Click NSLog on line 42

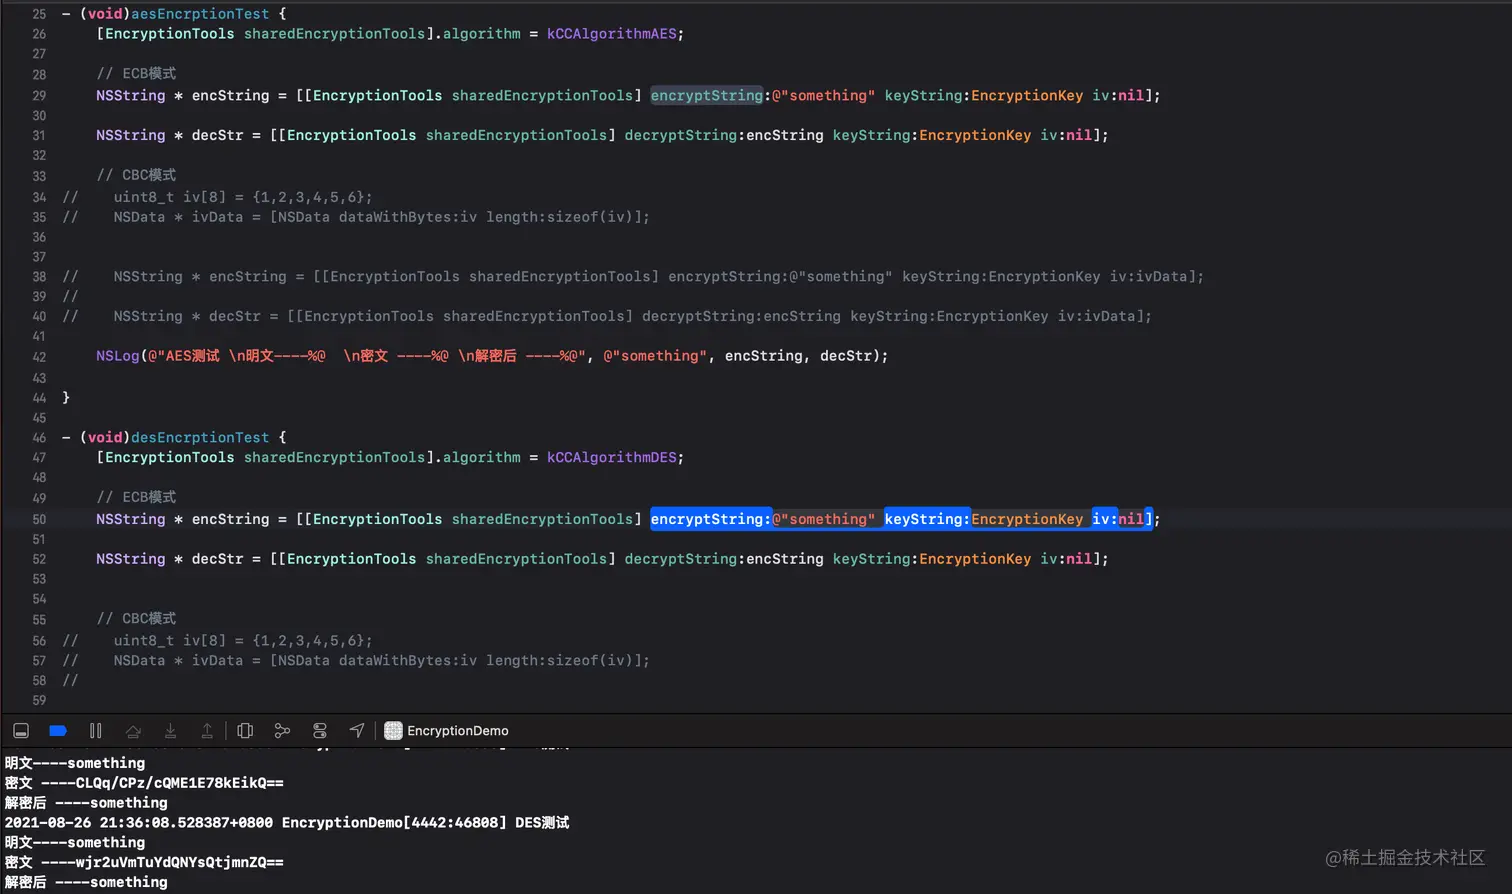coord(117,356)
